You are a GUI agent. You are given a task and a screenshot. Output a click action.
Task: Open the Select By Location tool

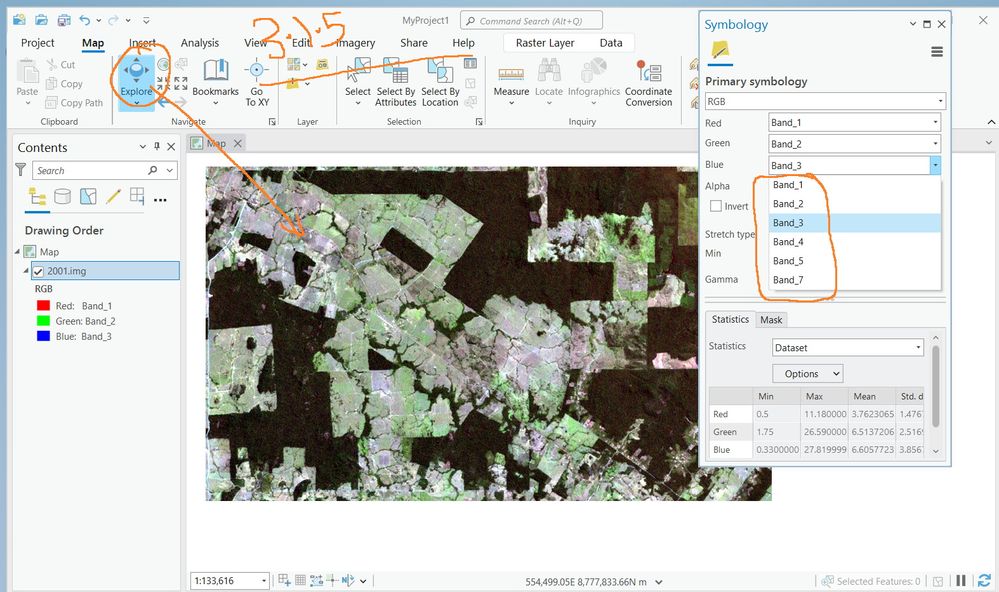click(x=440, y=81)
